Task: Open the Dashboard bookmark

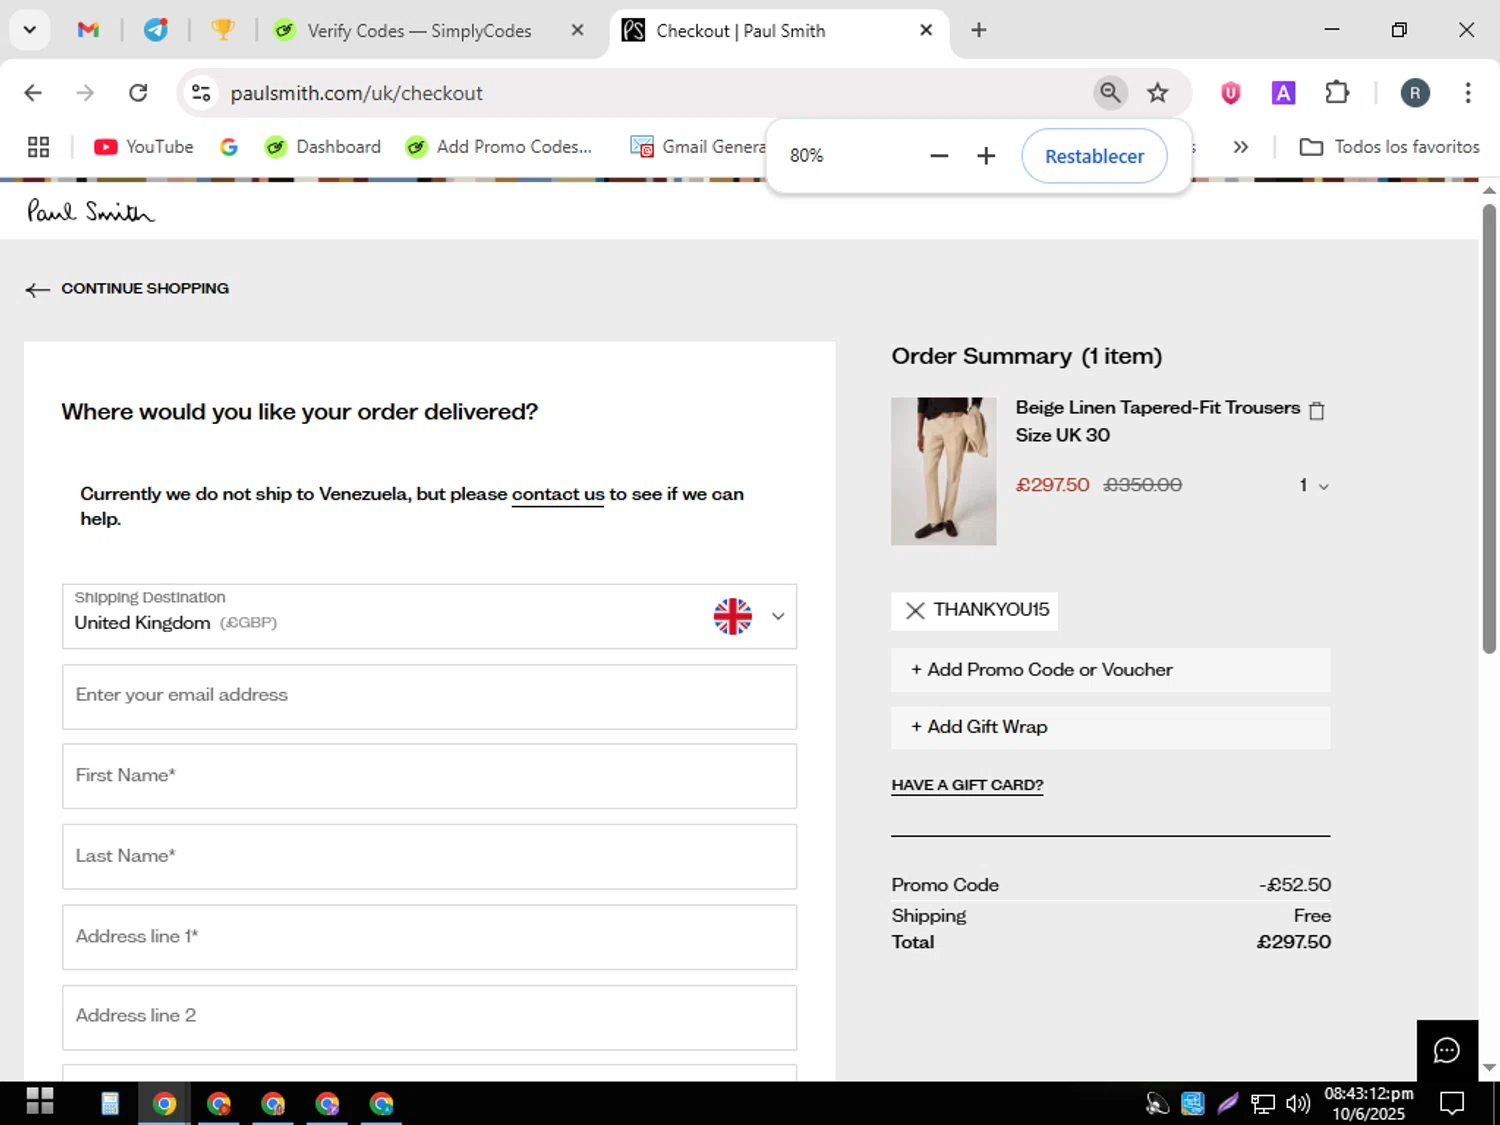Action: click(323, 147)
